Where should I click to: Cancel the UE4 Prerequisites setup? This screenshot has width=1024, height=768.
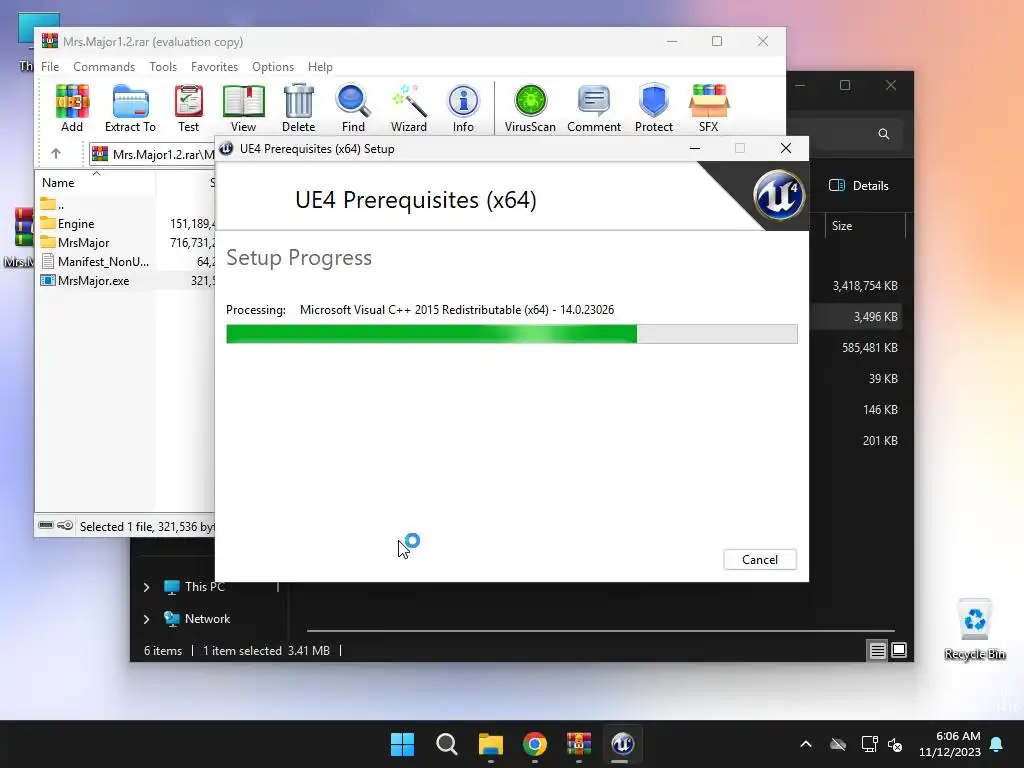point(760,560)
